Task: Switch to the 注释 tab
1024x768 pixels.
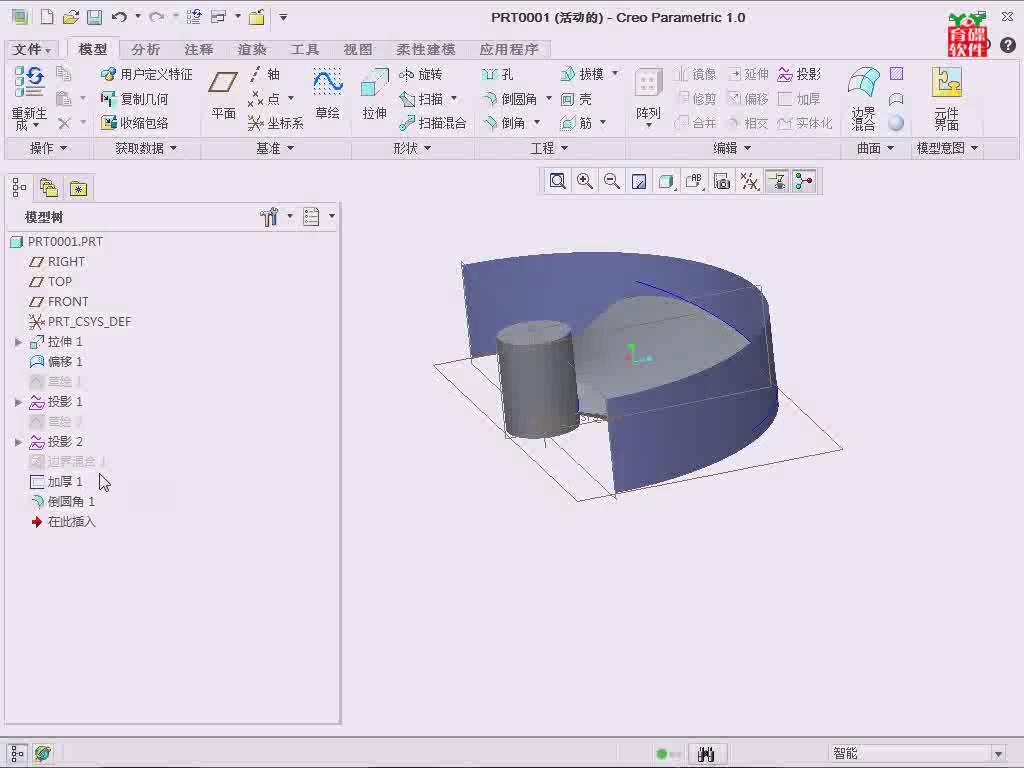Action: pos(199,50)
